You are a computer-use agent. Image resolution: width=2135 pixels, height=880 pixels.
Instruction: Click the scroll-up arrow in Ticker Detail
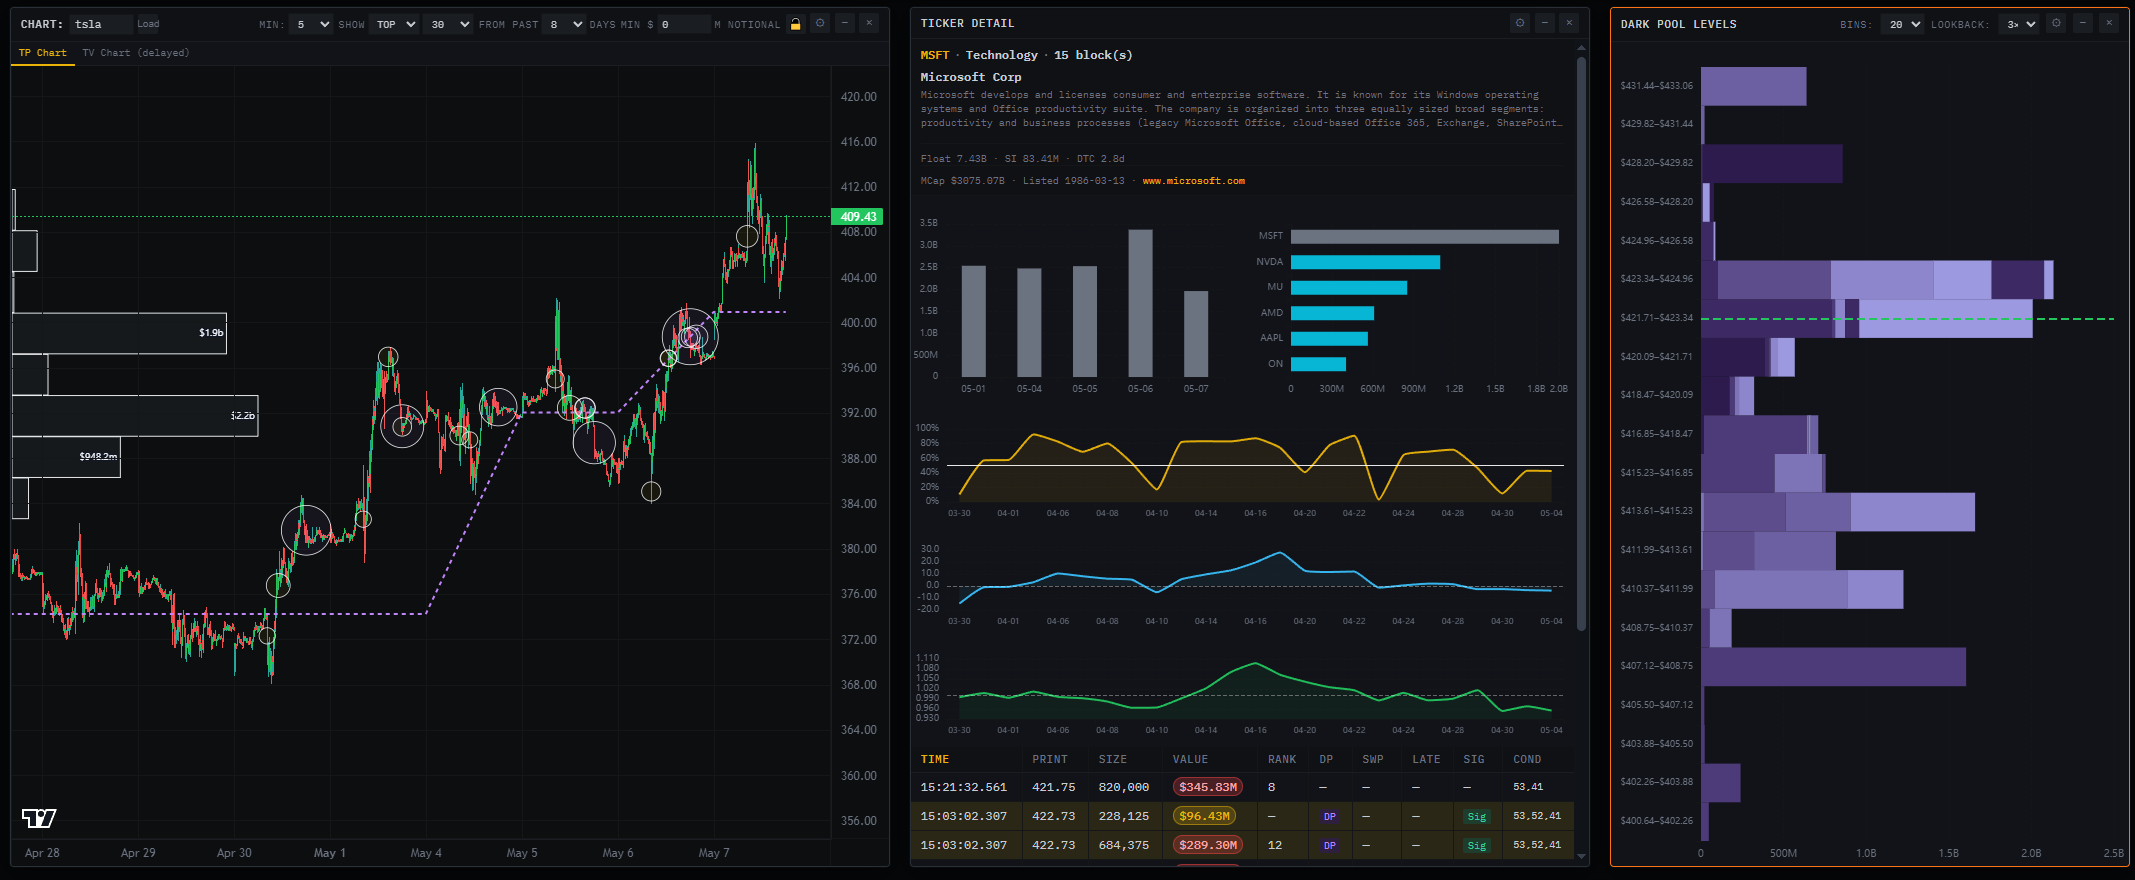[1581, 47]
